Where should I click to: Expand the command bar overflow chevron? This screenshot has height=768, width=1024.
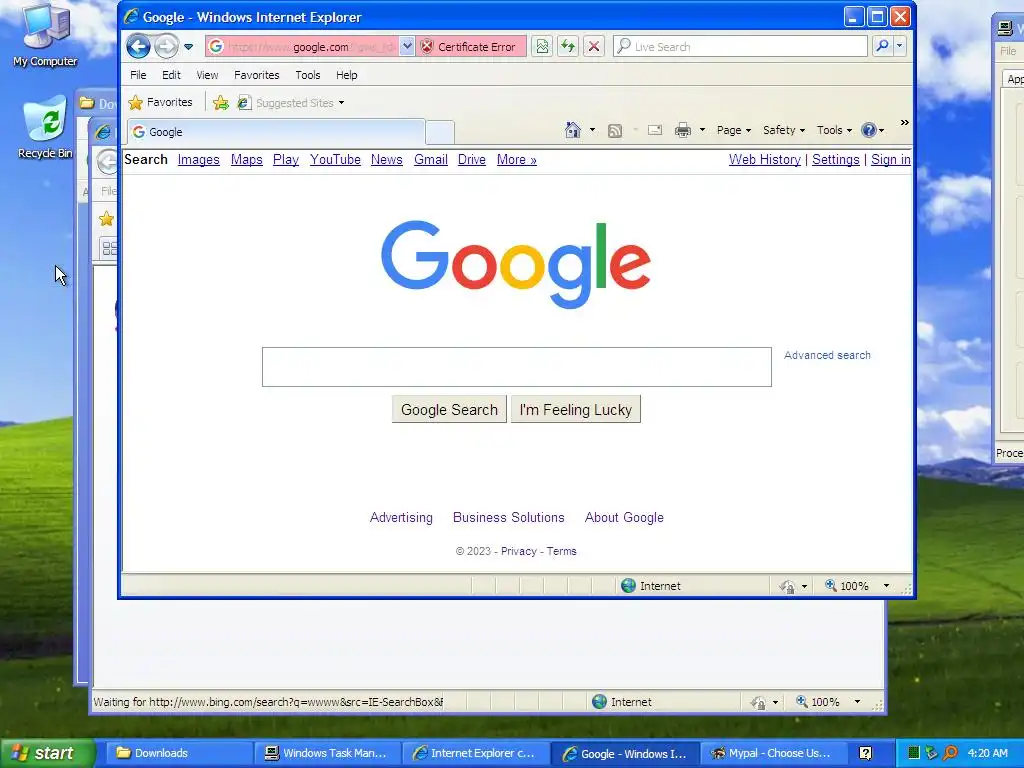click(904, 123)
